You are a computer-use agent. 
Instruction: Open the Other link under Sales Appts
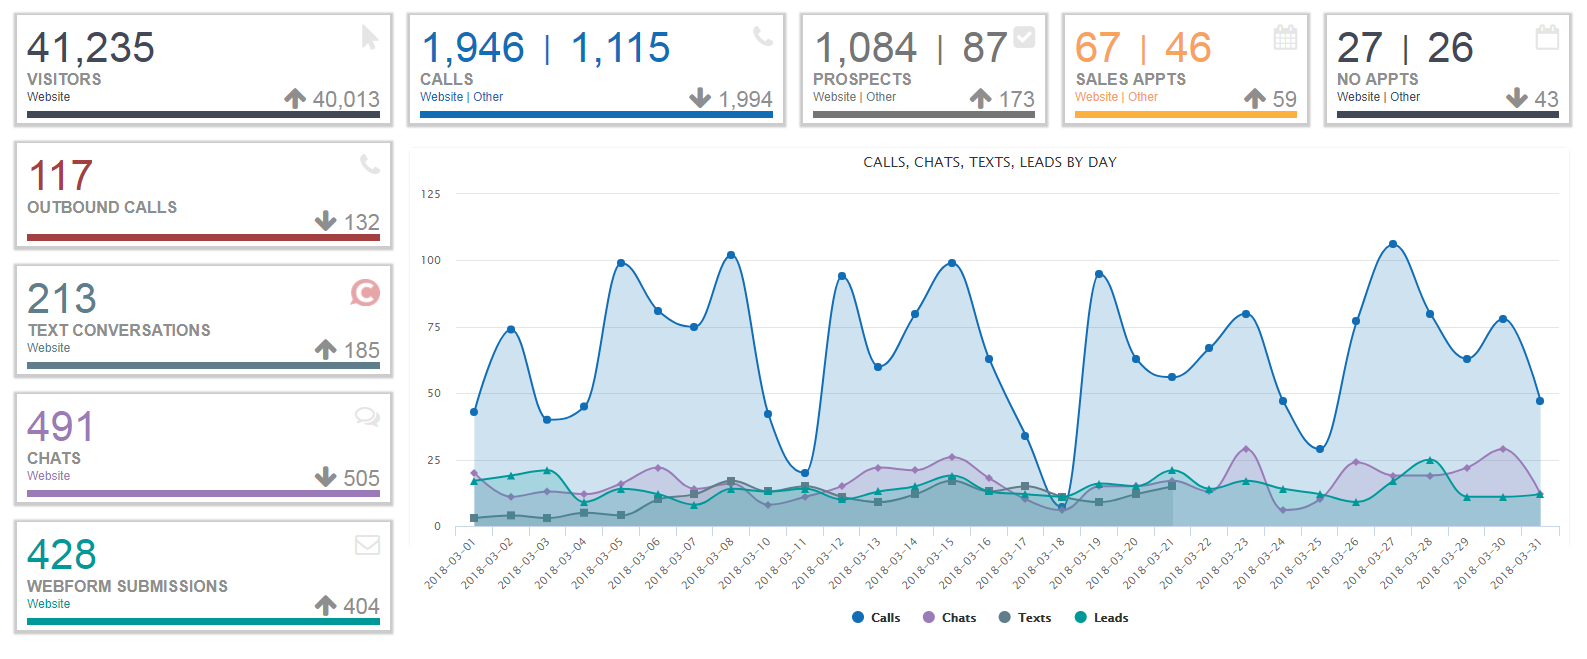[x=1143, y=97]
